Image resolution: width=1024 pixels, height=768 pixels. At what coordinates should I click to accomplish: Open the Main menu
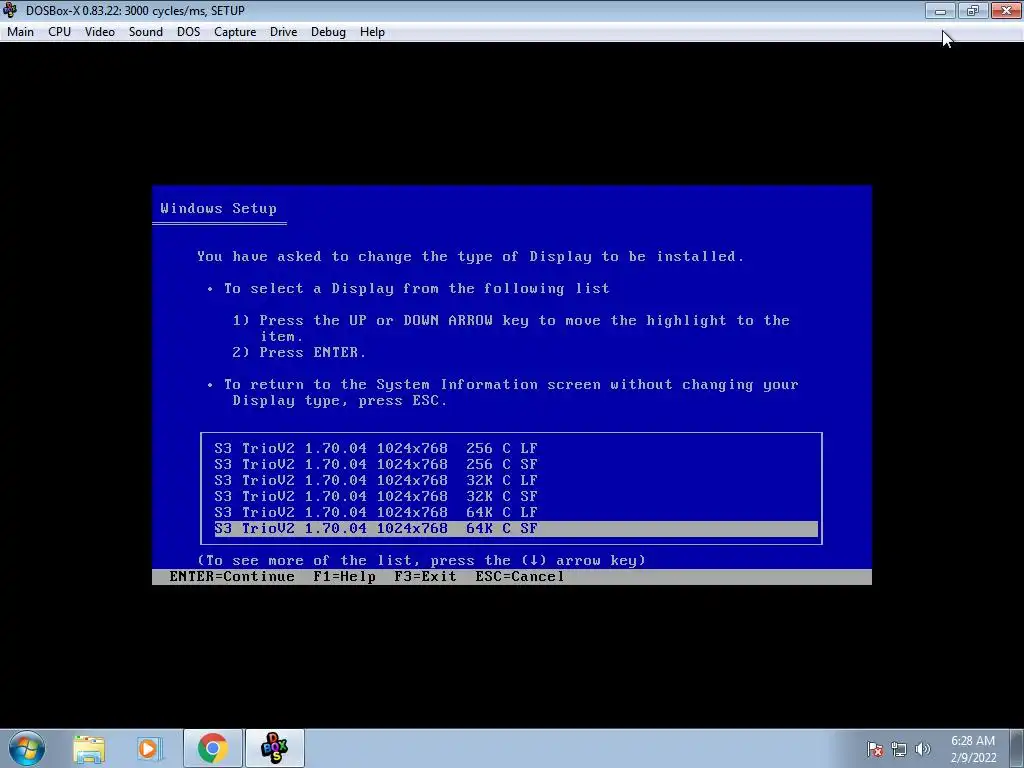(x=20, y=32)
